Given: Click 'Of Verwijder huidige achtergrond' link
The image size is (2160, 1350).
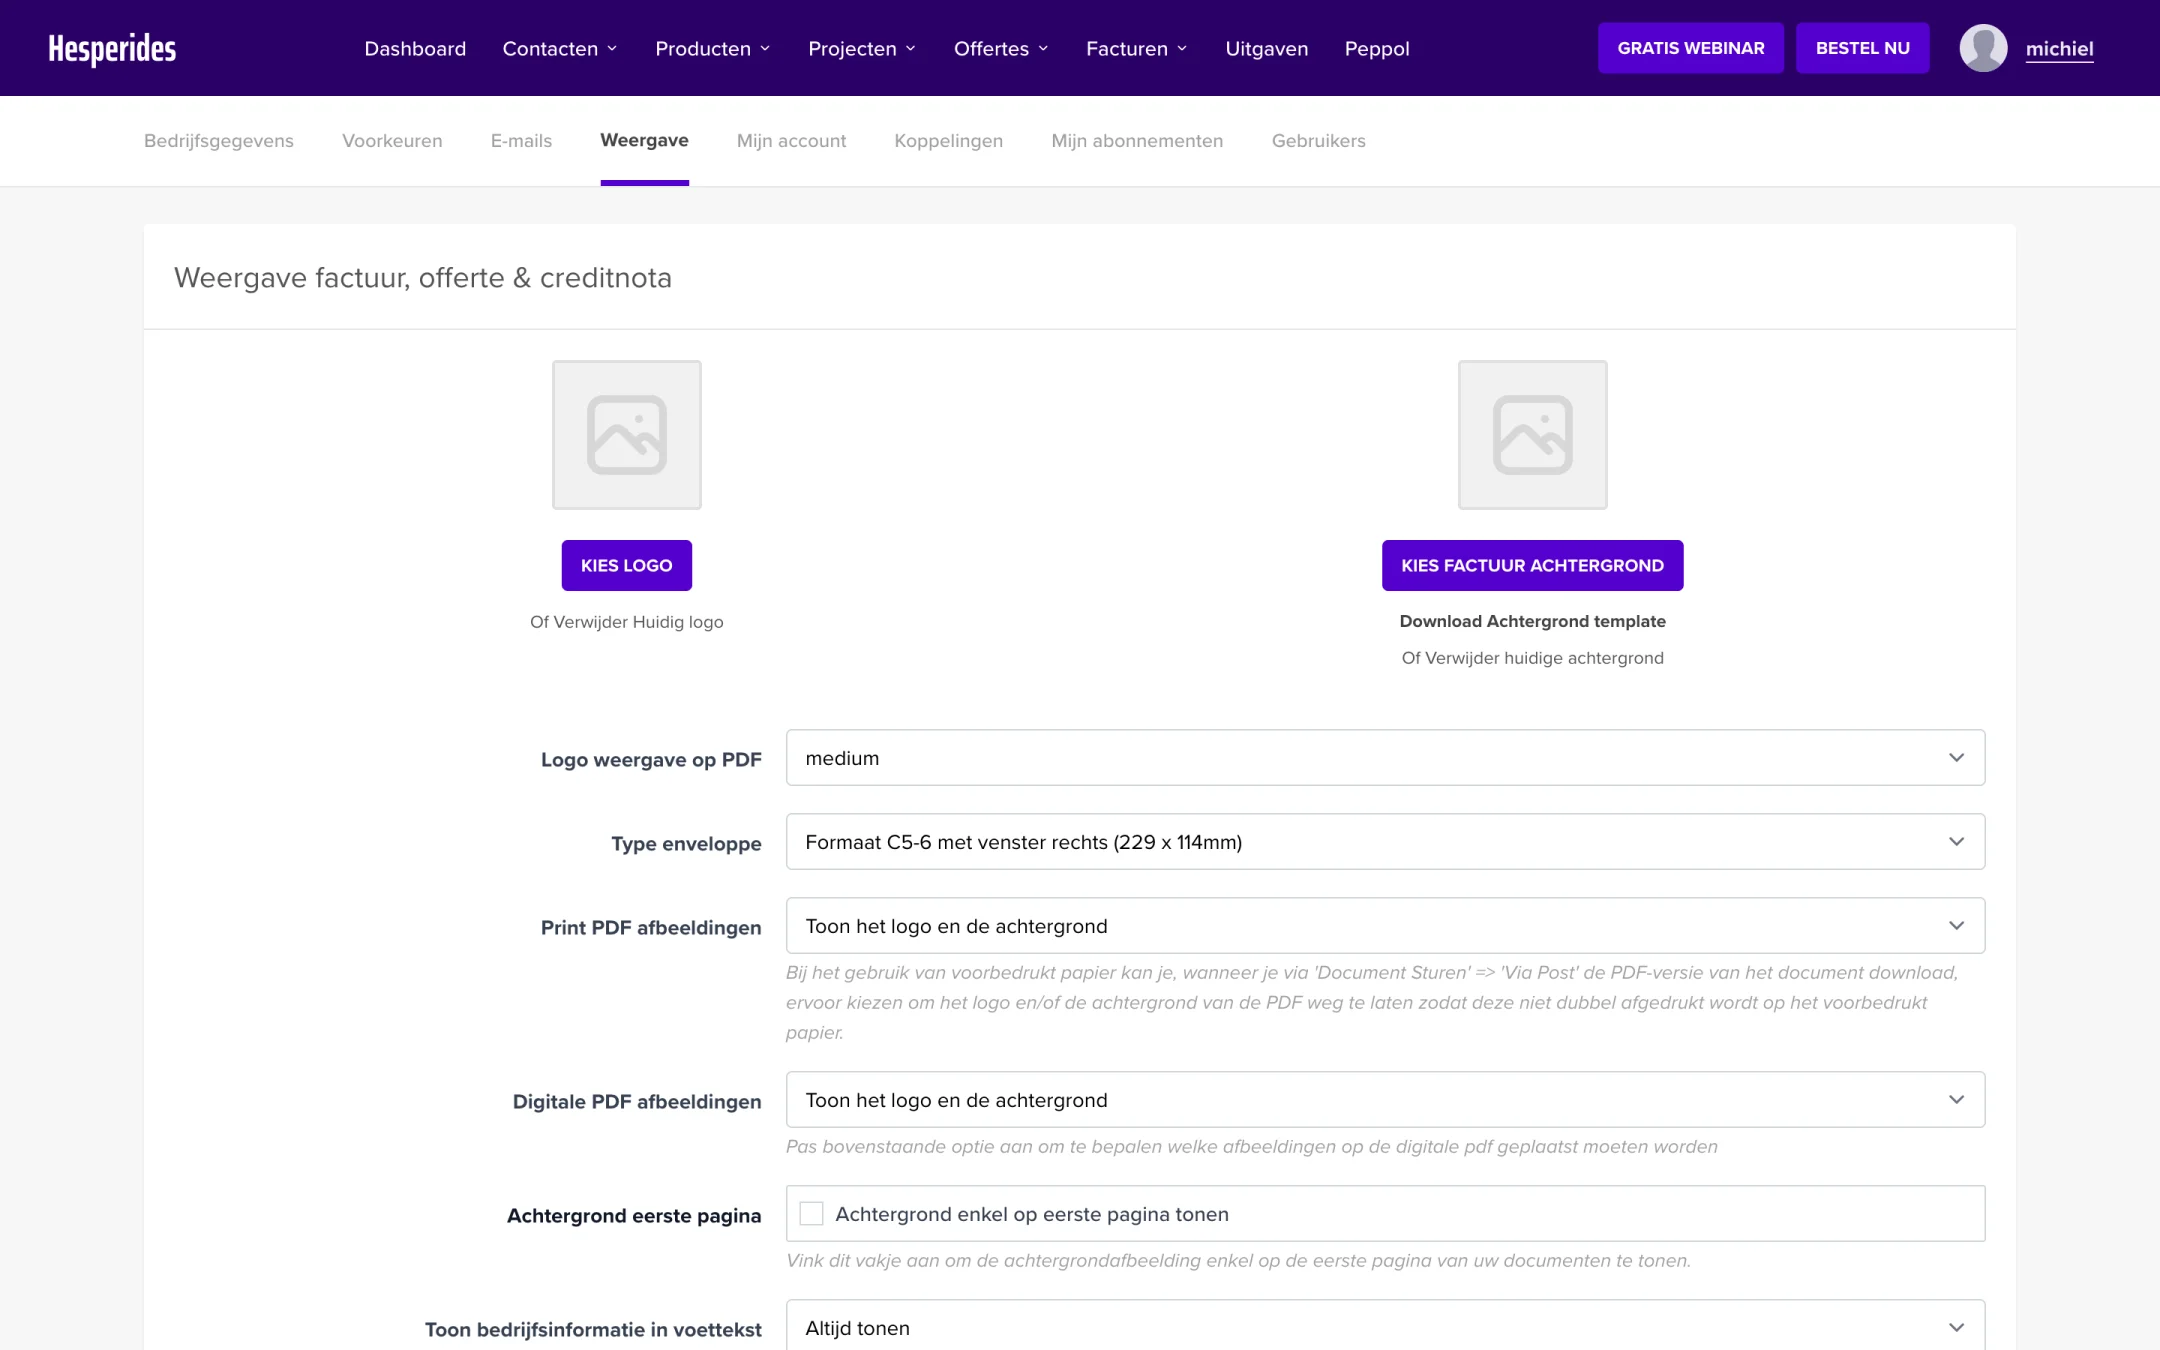Looking at the screenshot, I should (x=1533, y=658).
